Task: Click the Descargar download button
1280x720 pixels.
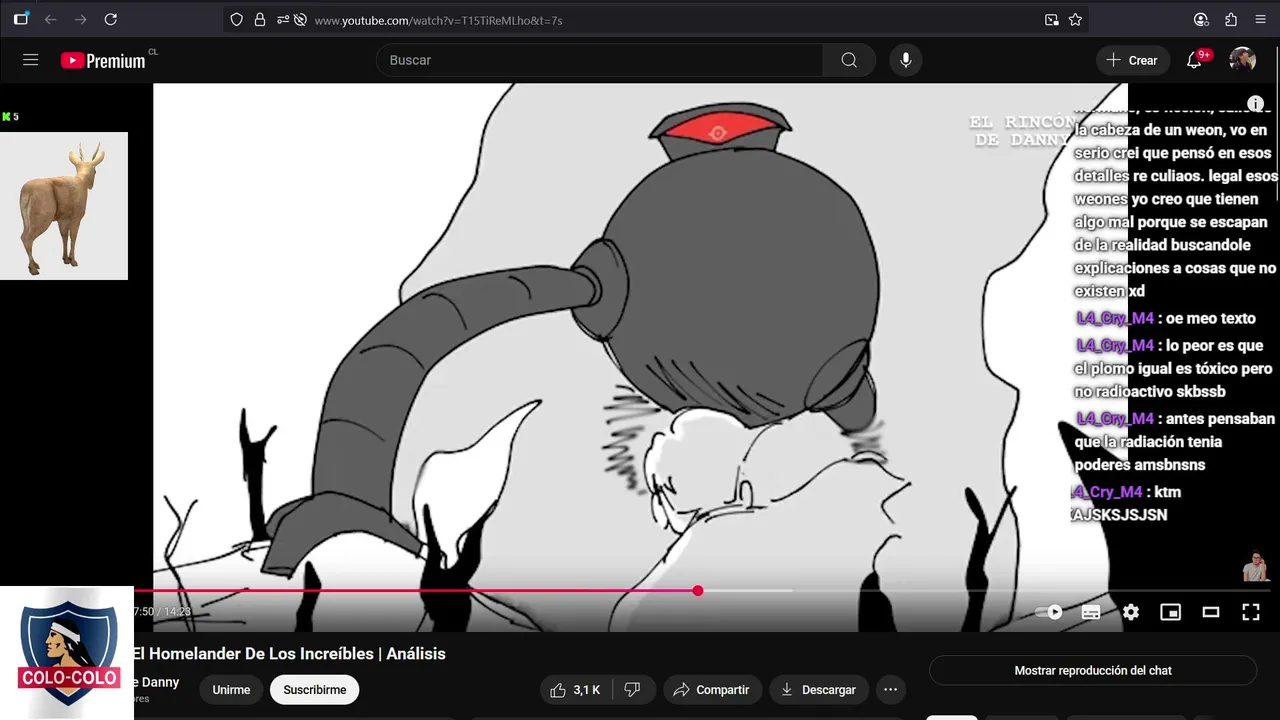Action: pyautogui.click(x=818, y=690)
